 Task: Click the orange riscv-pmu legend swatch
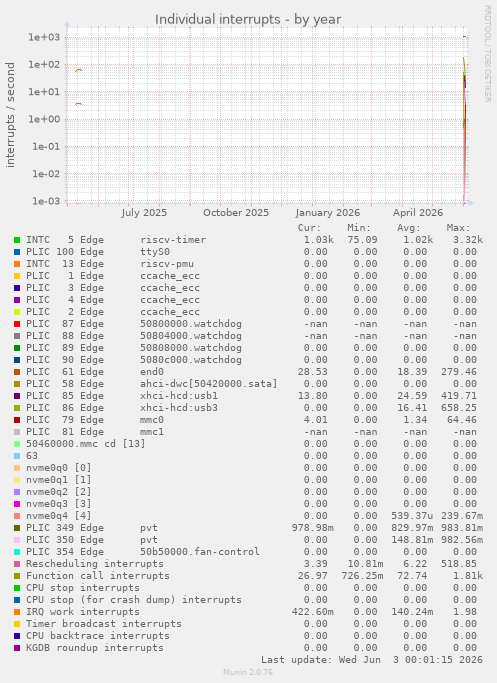[x=17, y=264]
